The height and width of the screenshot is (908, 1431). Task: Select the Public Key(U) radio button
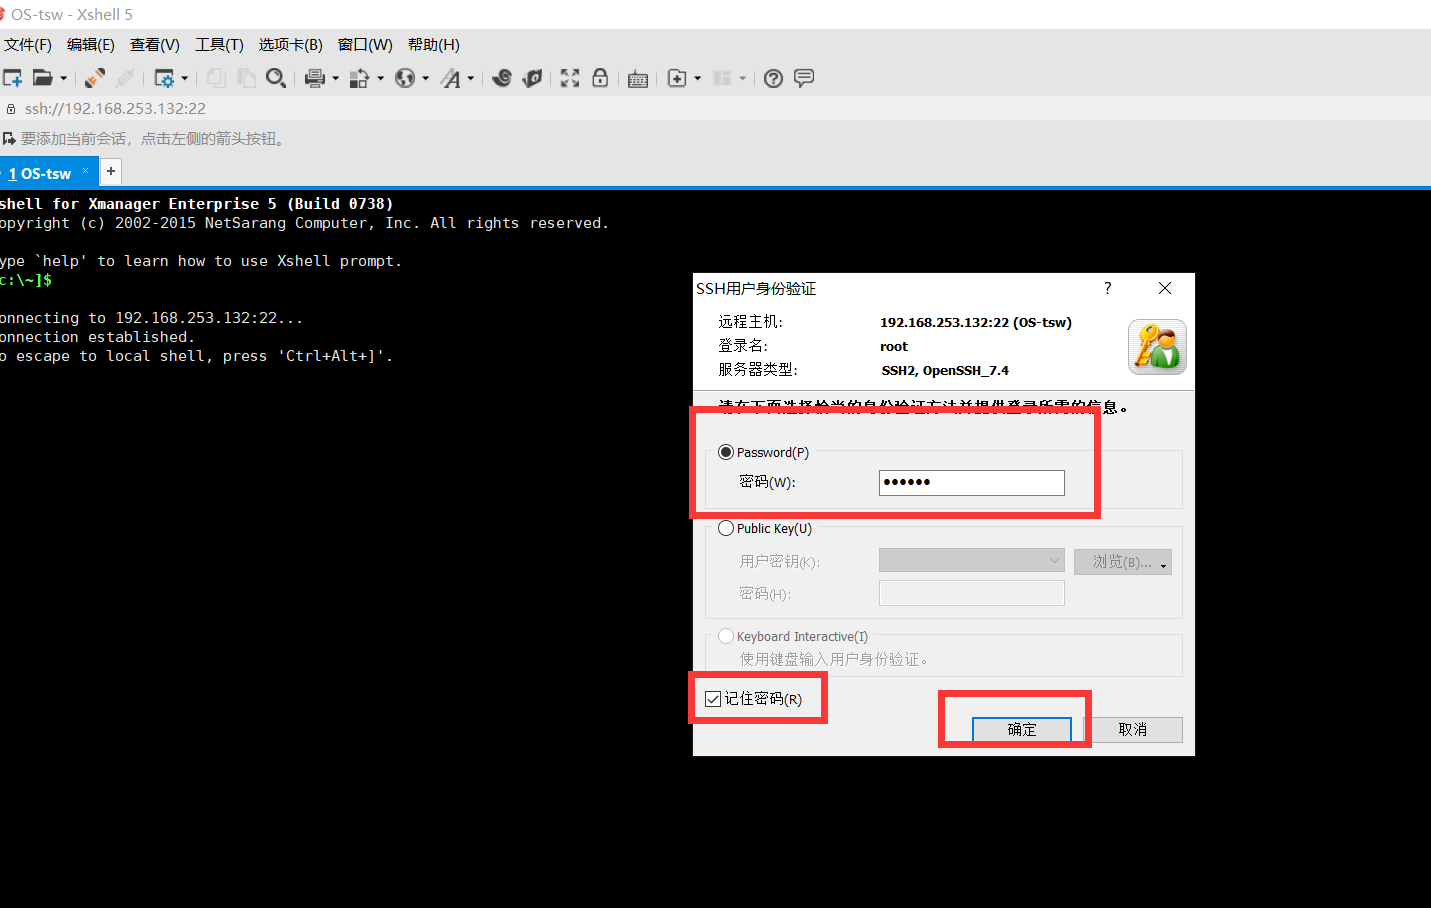tap(726, 528)
